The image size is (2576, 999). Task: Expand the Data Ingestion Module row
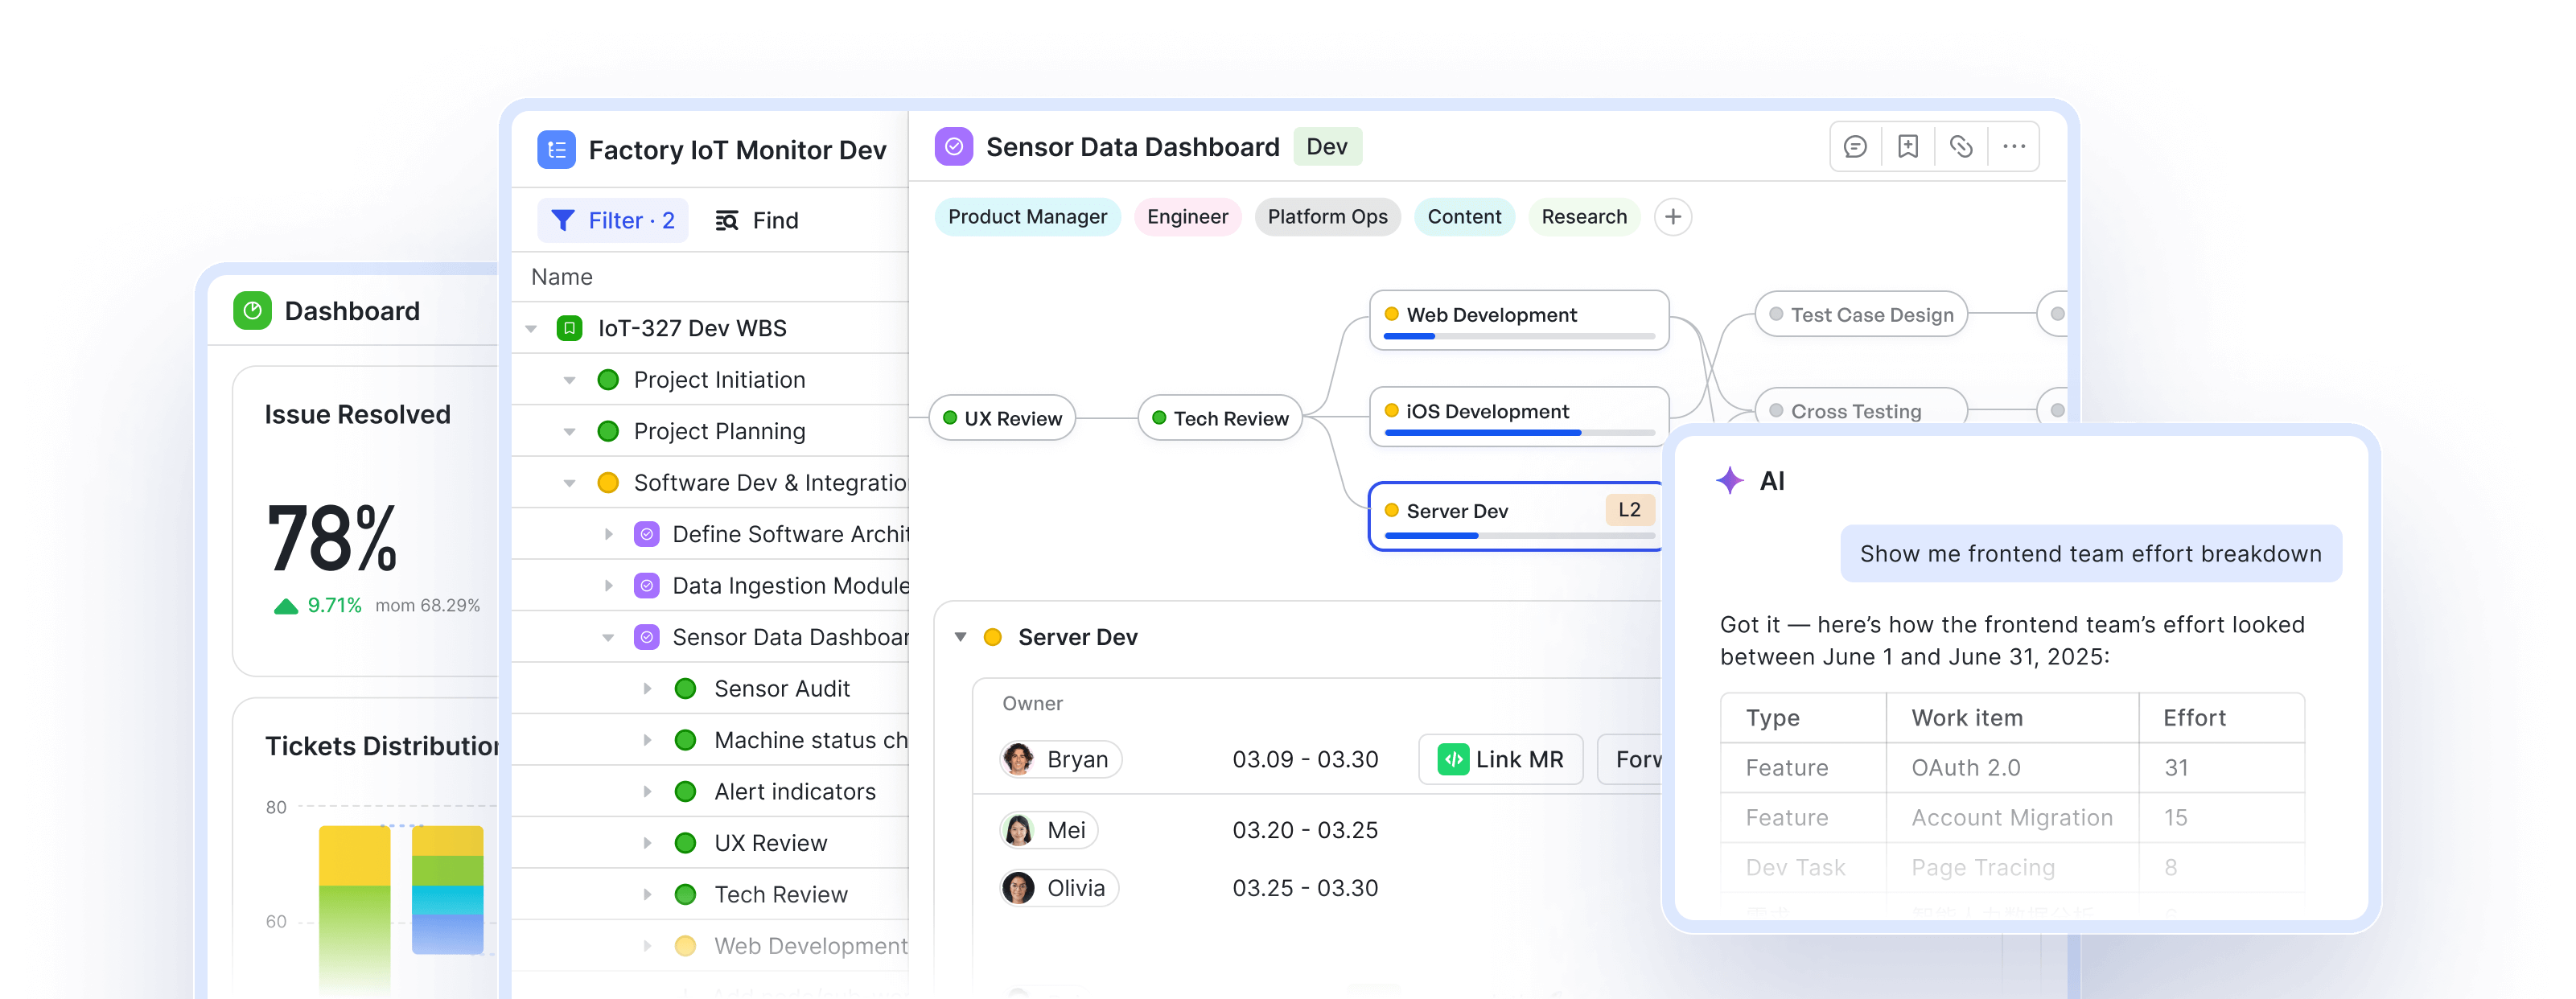(x=608, y=586)
